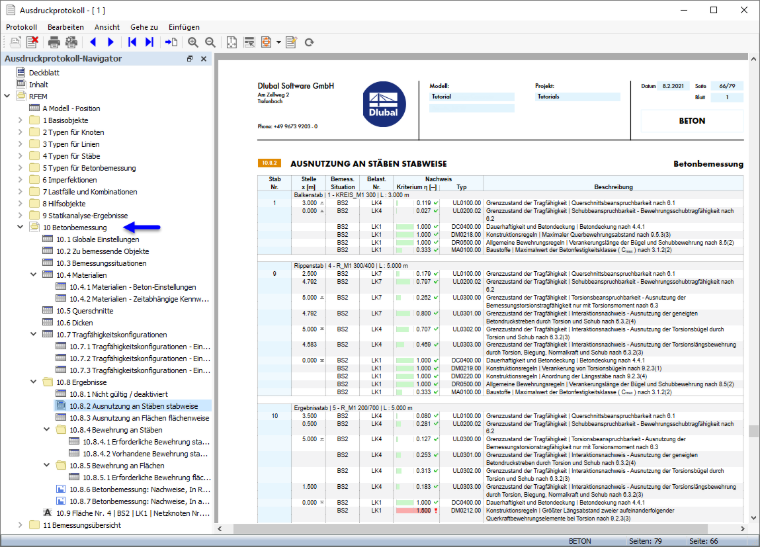Select 10.3 Bemessungssituationen
Viewport: 760px width, 547px height.
pyautogui.click(x=101, y=263)
